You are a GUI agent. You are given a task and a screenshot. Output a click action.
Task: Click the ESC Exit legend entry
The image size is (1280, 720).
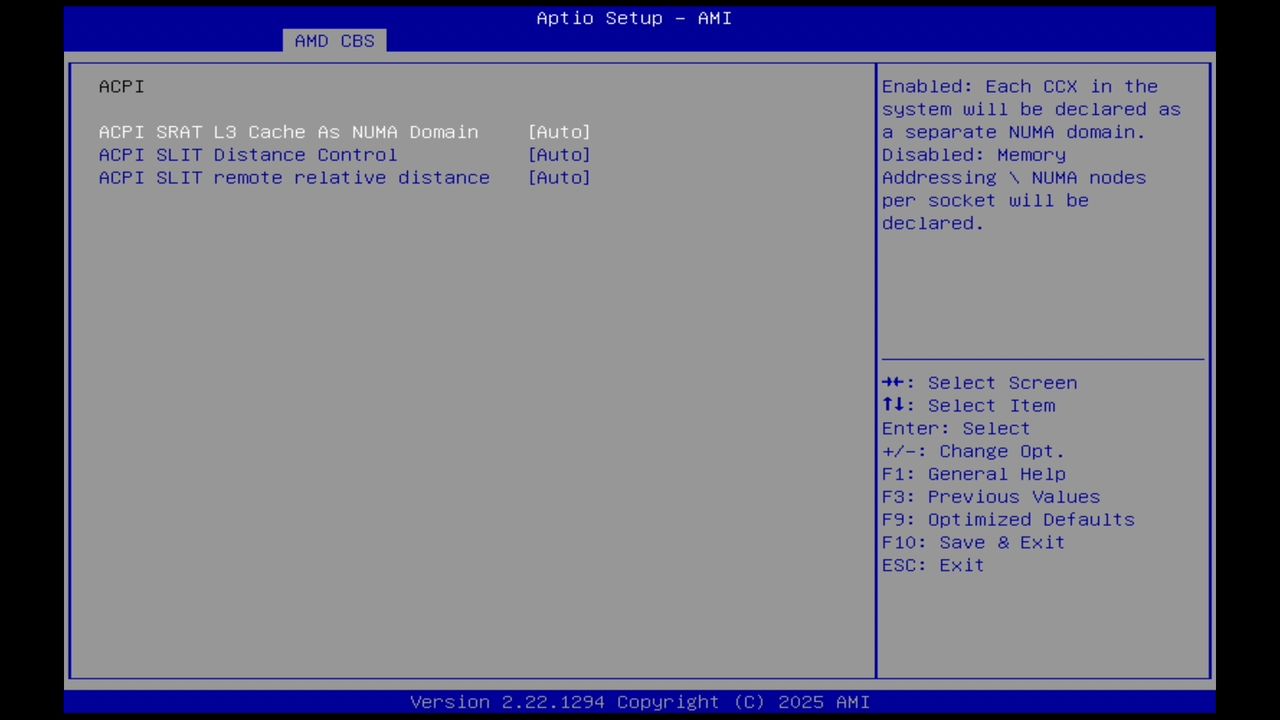click(931, 565)
